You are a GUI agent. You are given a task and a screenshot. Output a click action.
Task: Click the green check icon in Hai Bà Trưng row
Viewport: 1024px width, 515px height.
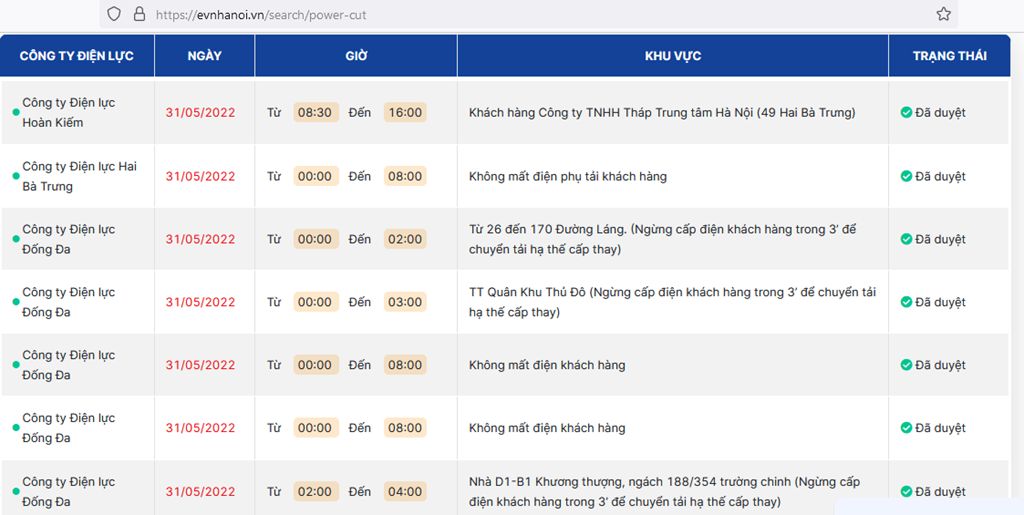coord(906,176)
